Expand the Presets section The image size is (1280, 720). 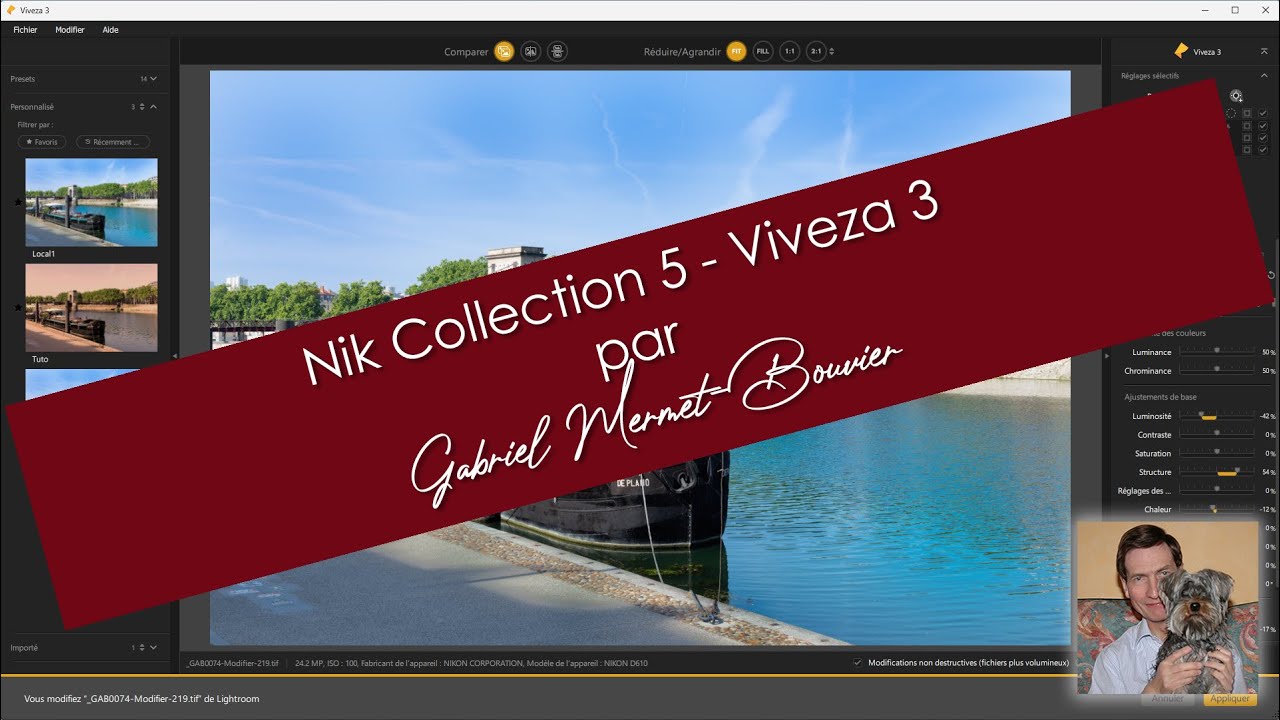(x=153, y=78)
